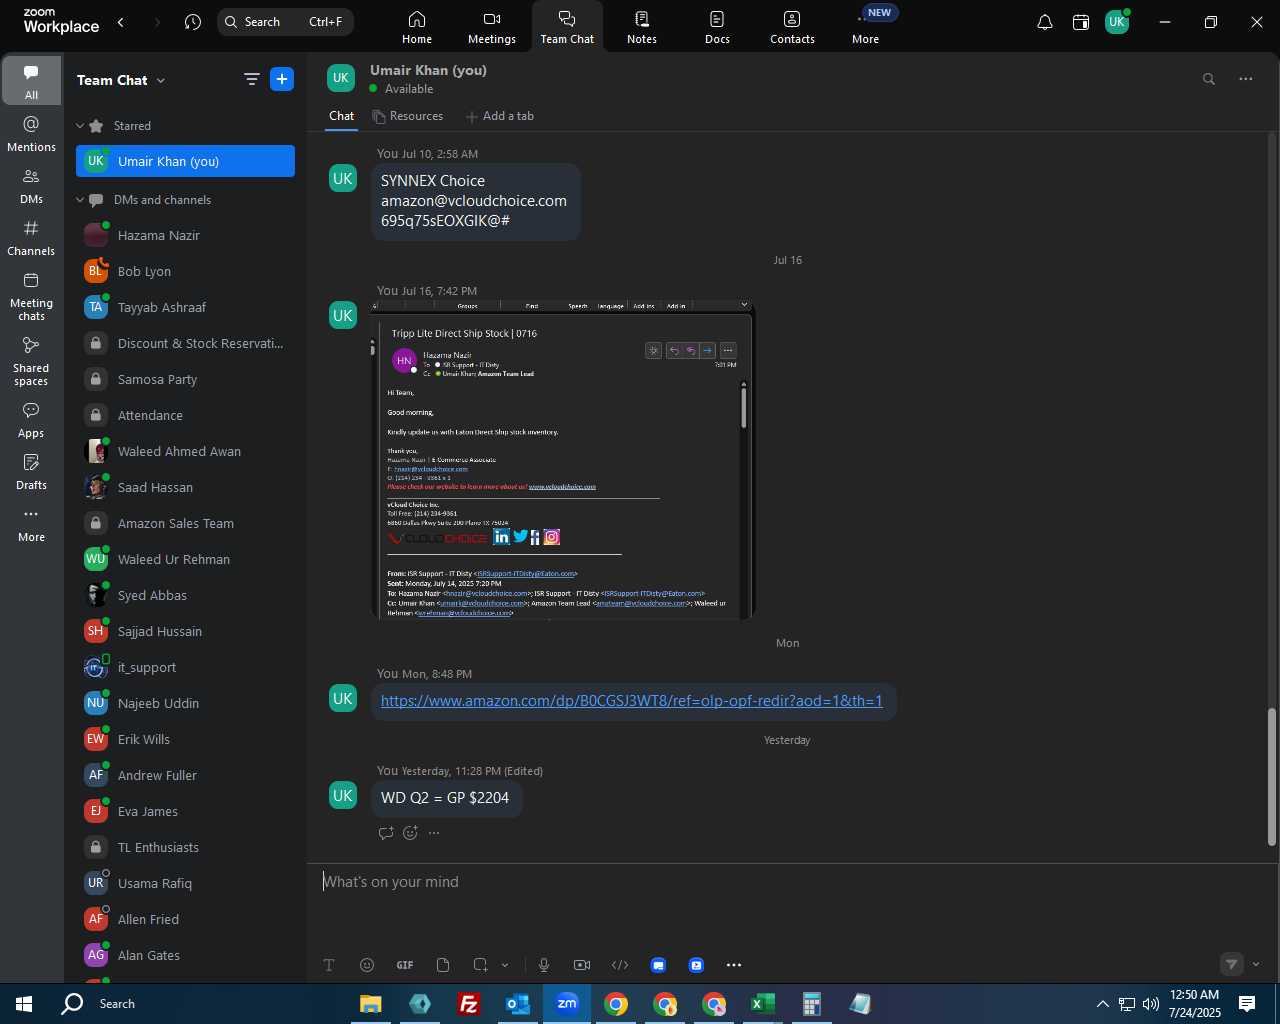Show hidden system tray icons
This screenshot has width=1280, height=1024.
(x=1102, y=1004)
